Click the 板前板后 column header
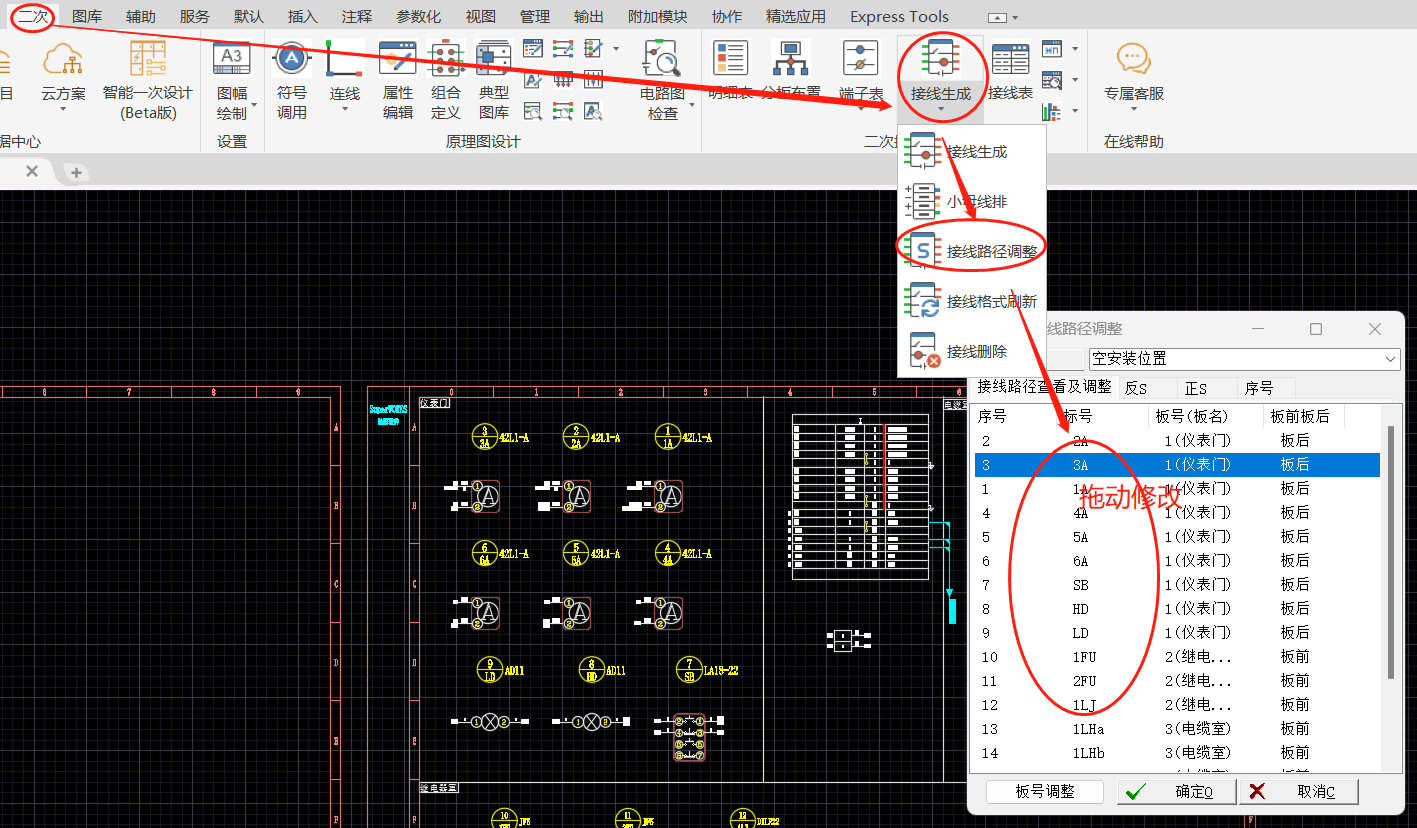This screenshot has height=828, width=1417. click(1304, 416)
